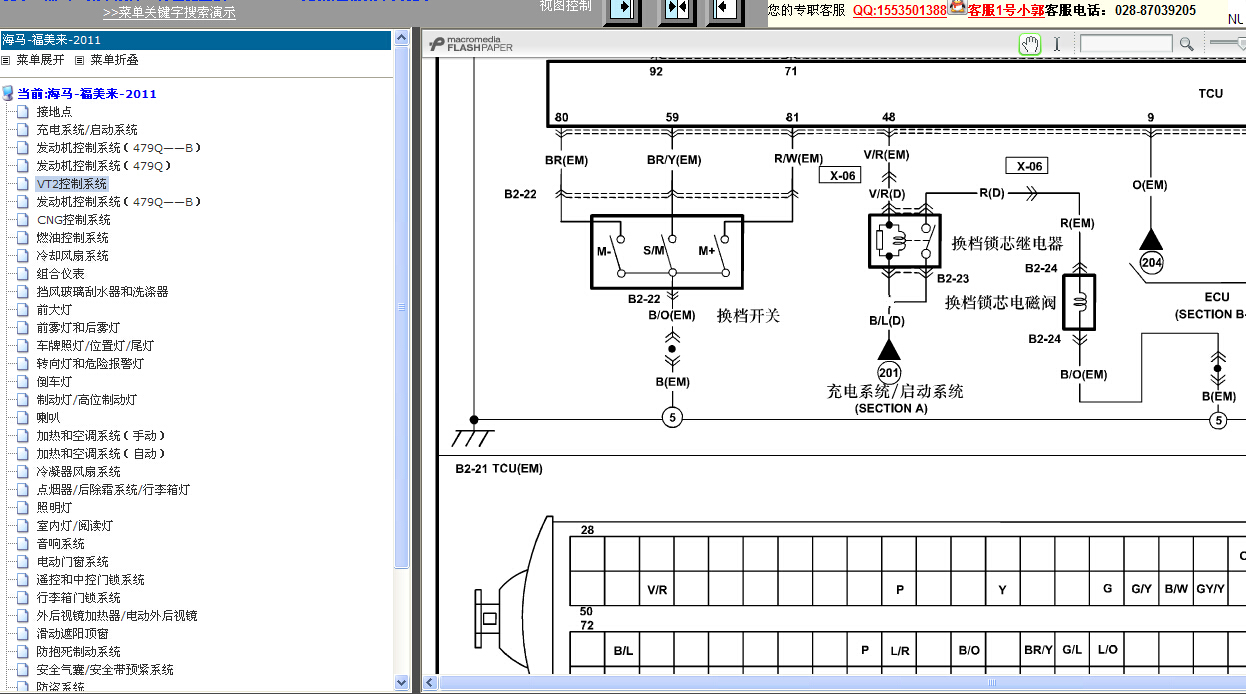Open the 遥控和中控门锁系统 diagram

[x=90, y=580]
